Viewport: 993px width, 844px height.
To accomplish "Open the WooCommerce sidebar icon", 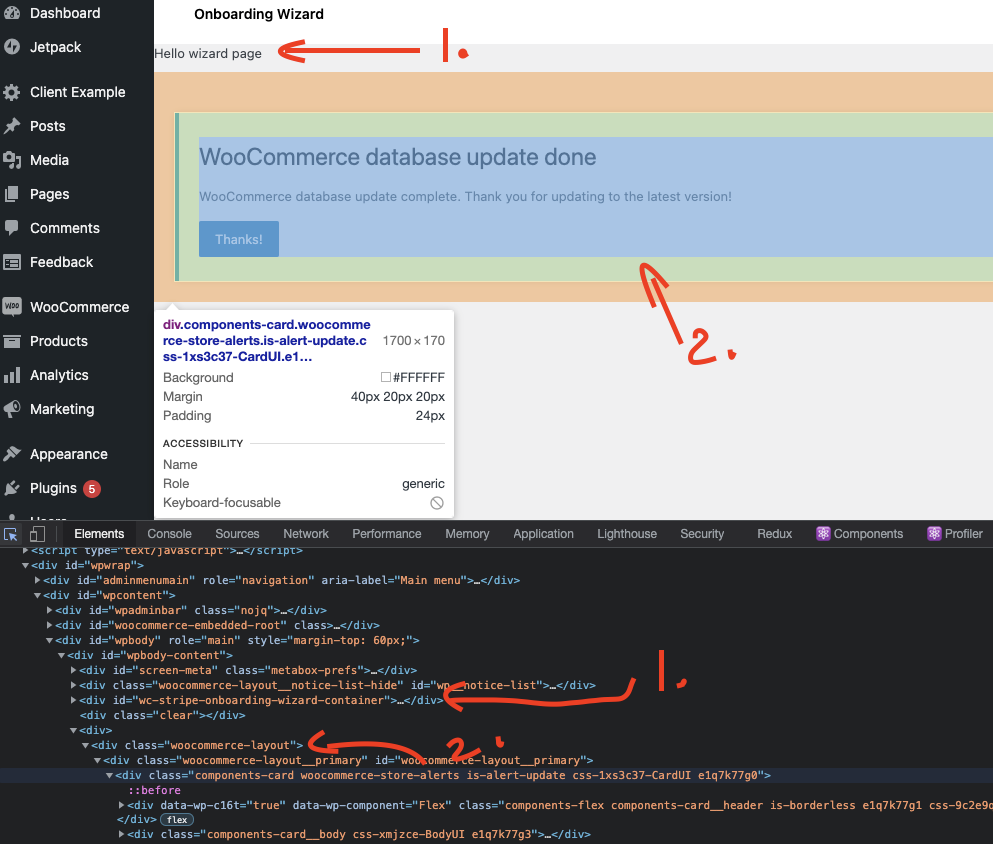I will tap(12, 307).
